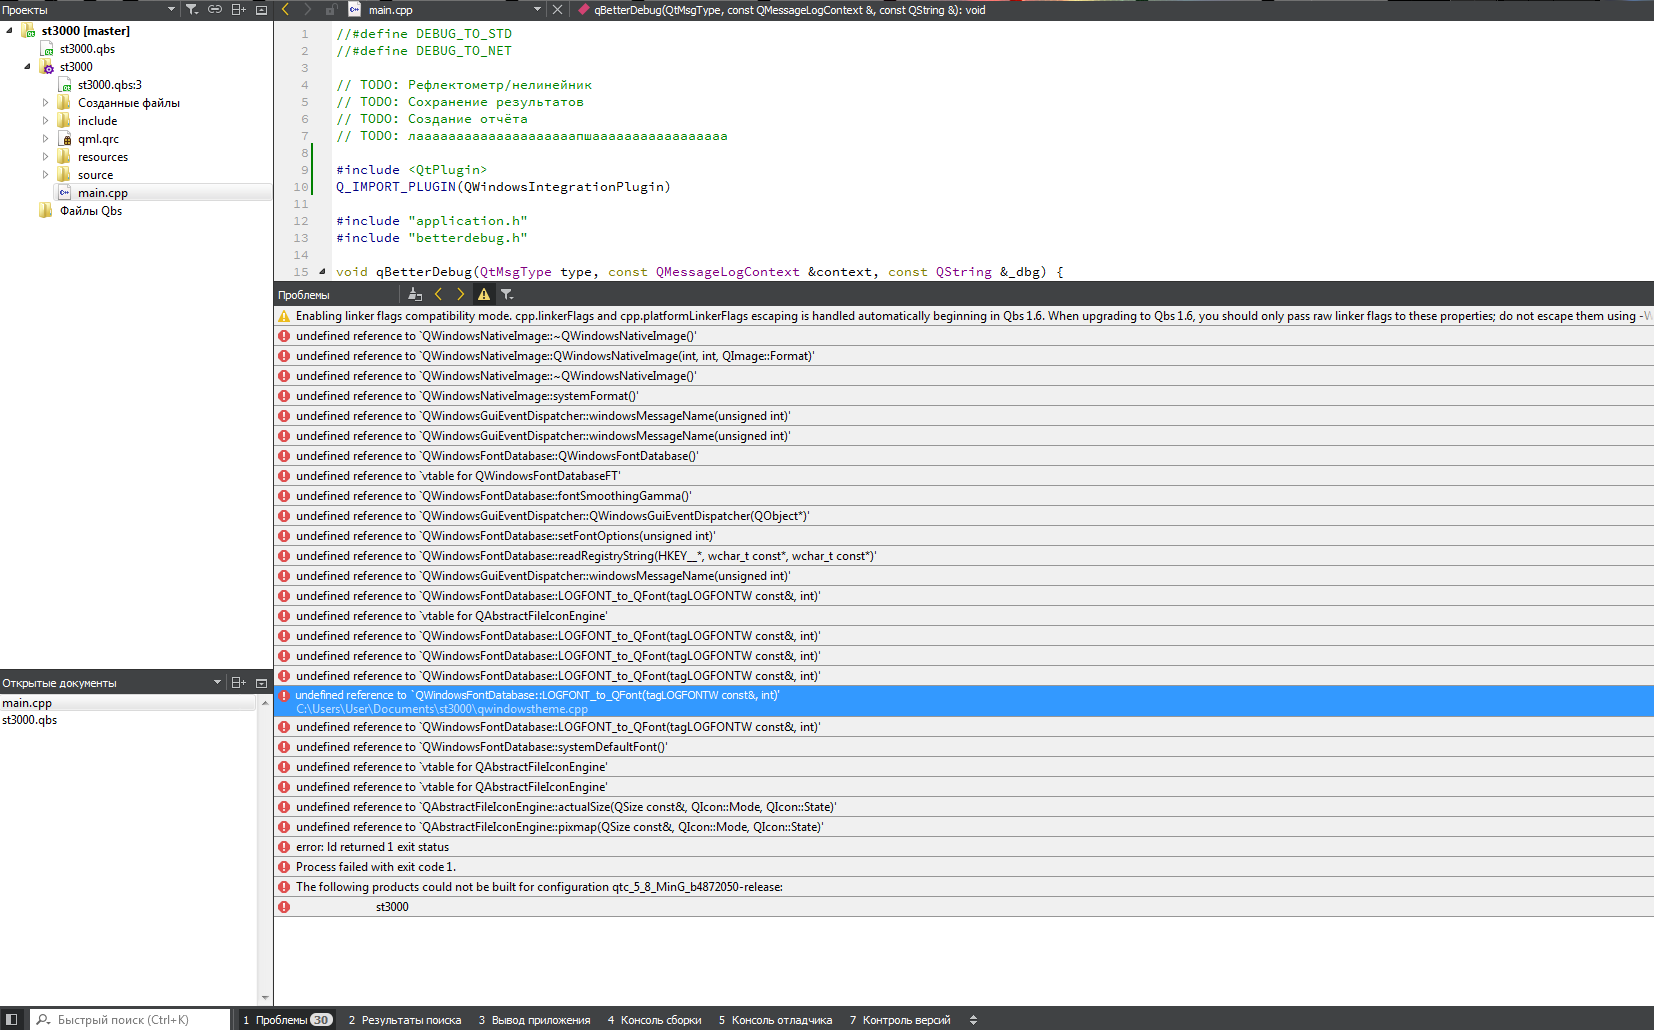Toggle synchronize with editor link icon
Viewport: 1654px width, 1030px height.
[215, 10]
